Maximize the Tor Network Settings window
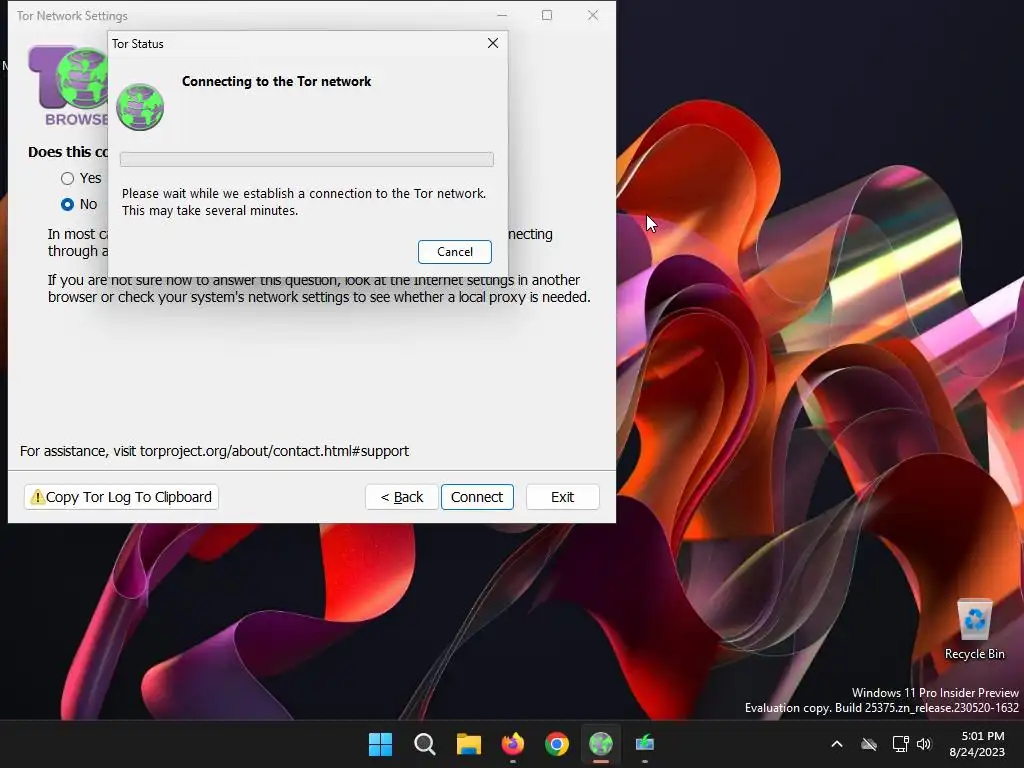This screenshot has height=768, width=1024. click(x=547, y=15)
